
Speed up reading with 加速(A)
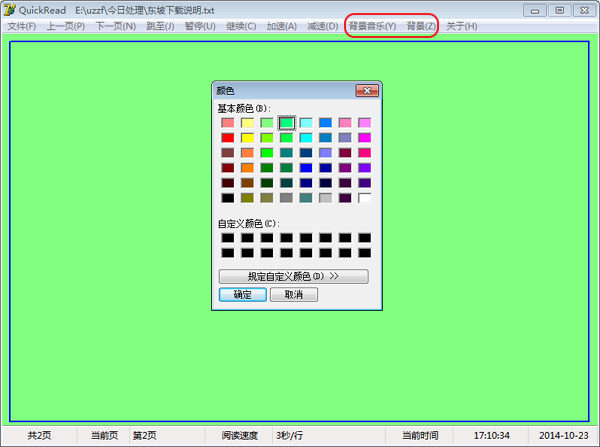coord(282,26)
